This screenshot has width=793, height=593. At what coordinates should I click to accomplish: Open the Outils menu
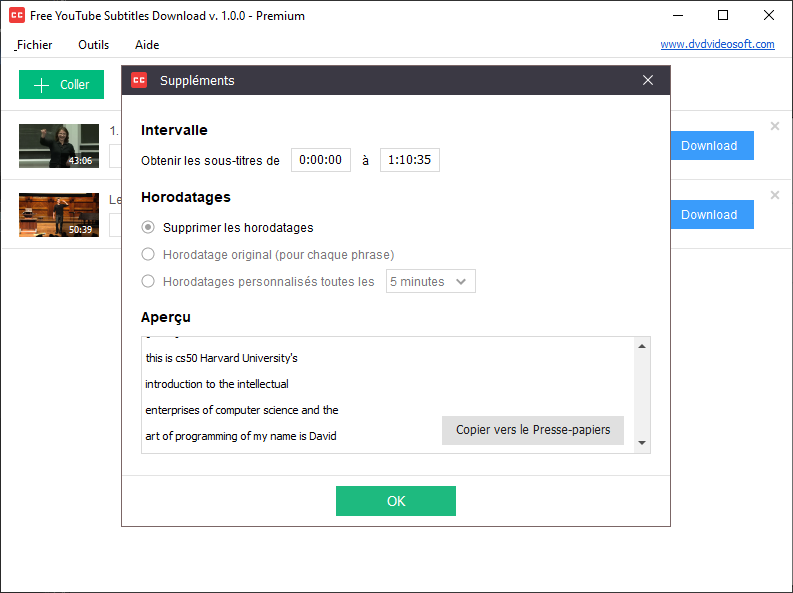click(94, 45)
